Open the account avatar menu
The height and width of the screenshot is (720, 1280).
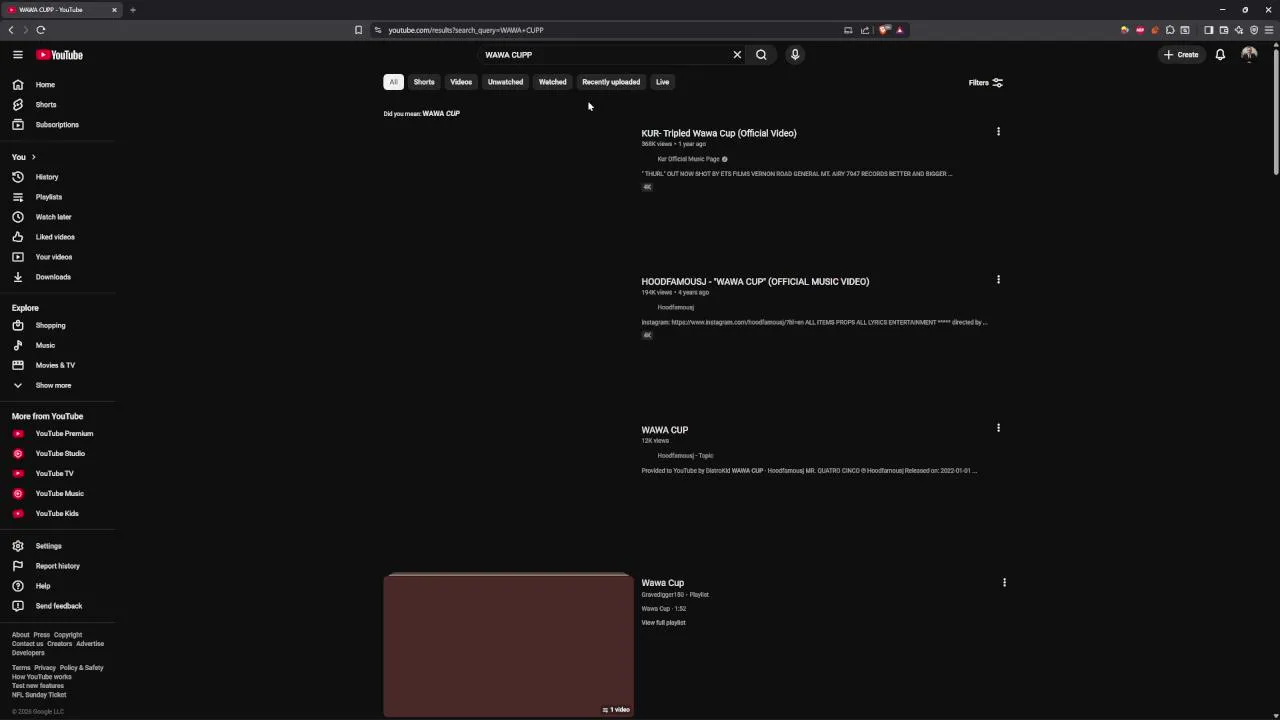coord(1249,55)
